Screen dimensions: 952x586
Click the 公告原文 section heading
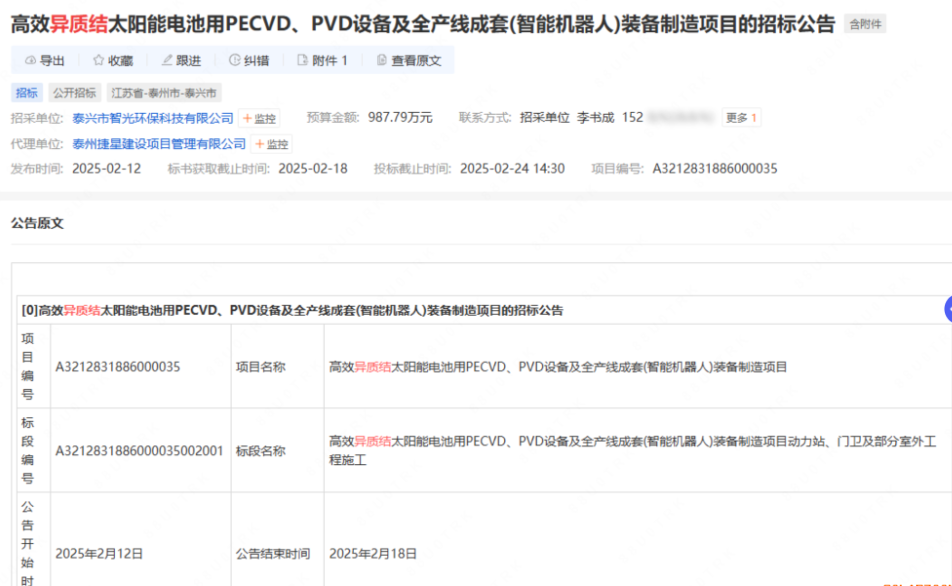click(x=37, y=223)
